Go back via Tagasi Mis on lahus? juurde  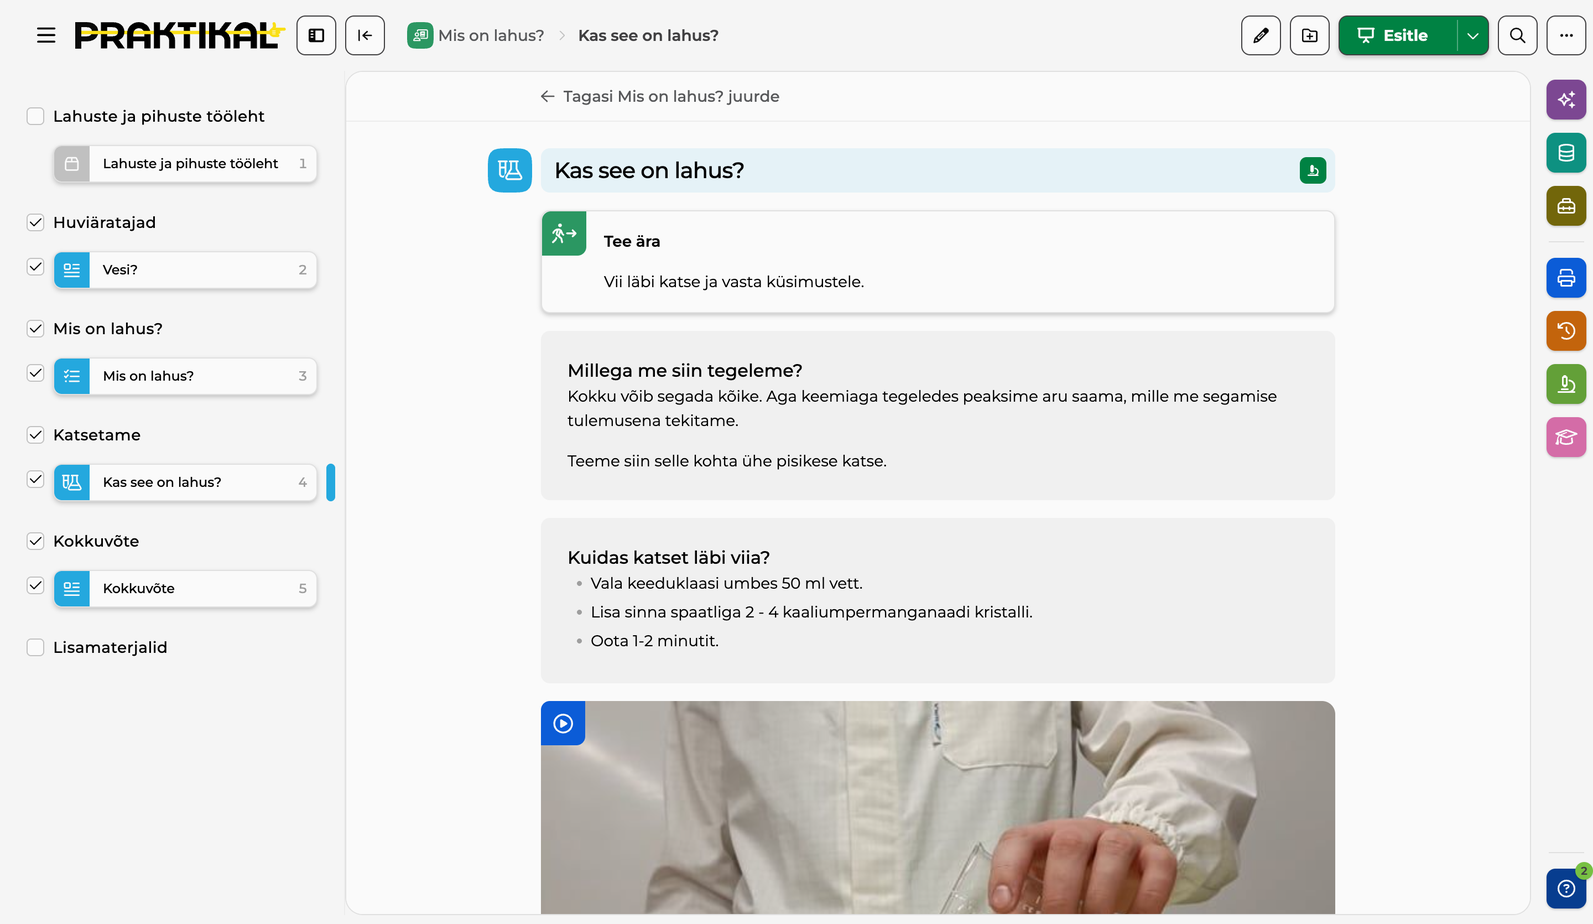tap(660, 96)
